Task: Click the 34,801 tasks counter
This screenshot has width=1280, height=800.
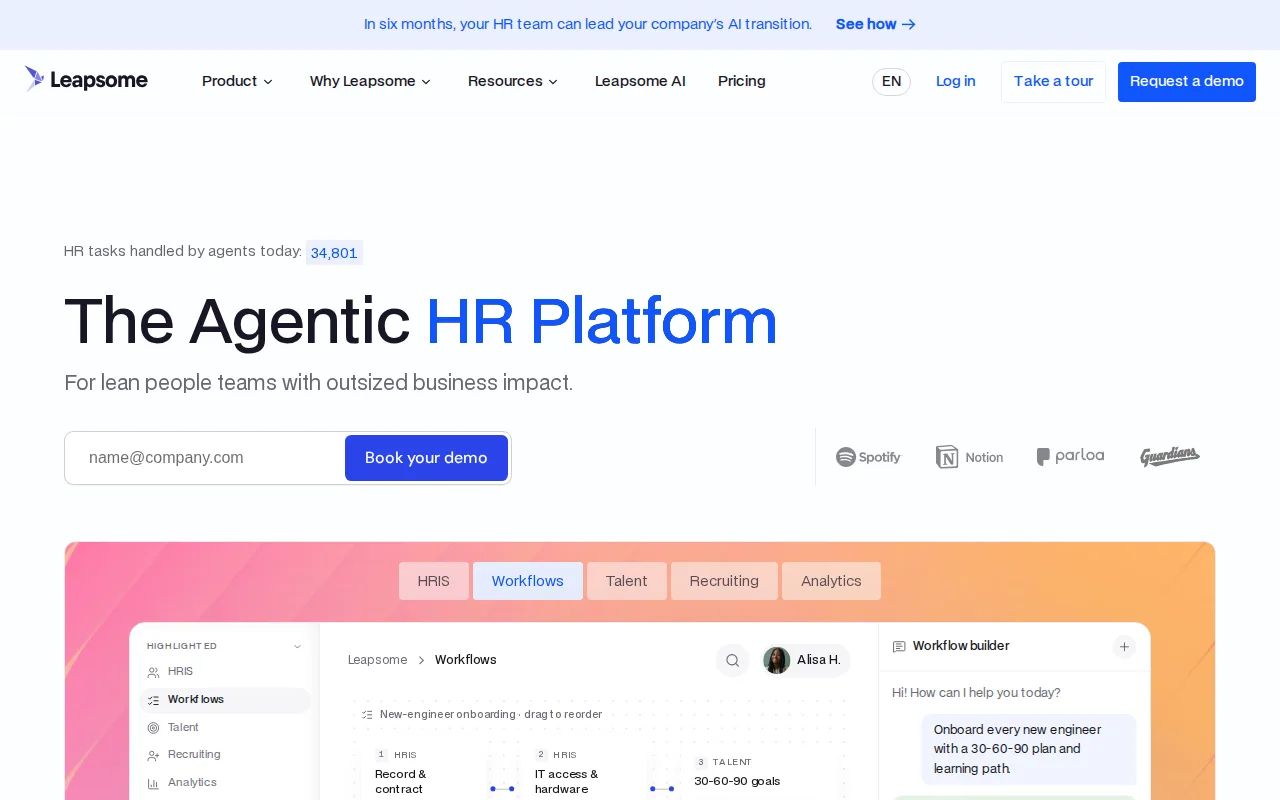Action: [334, 253]
